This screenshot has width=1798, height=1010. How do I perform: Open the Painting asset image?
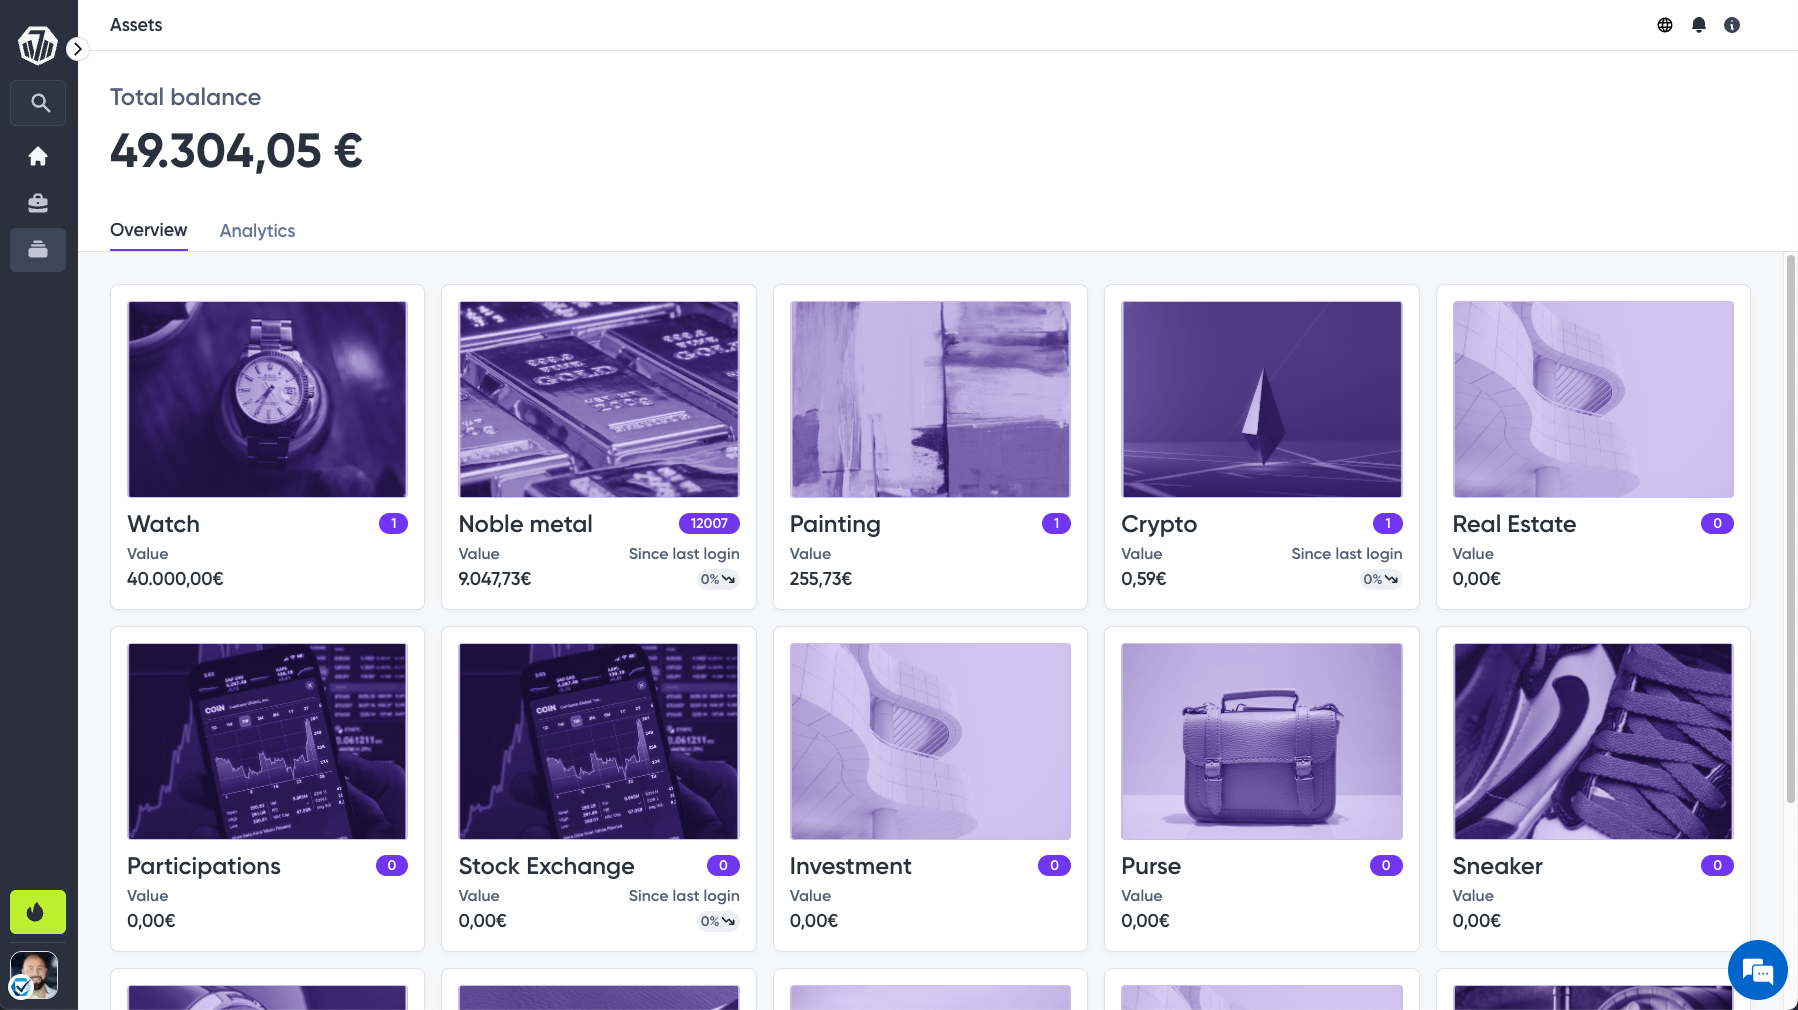(930, 399)
